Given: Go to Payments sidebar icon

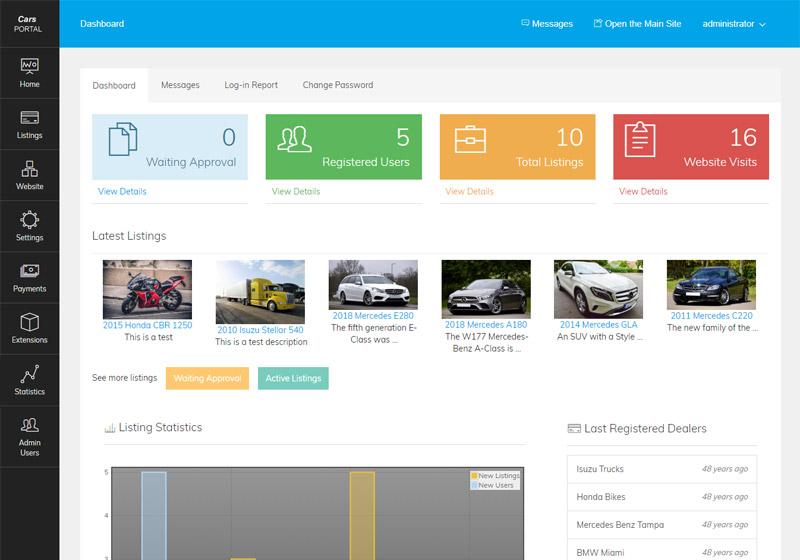Looking at the screenshot, I should tap(29, 271).
